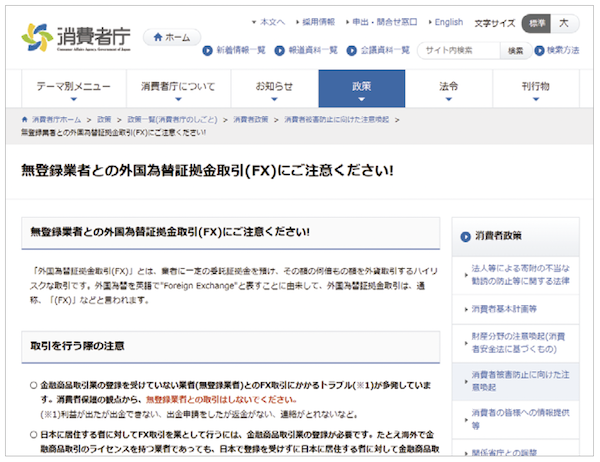Viewport: 600px width, 462px height.
Task: Jump to 本文へ link
Action: pos(272,22)
